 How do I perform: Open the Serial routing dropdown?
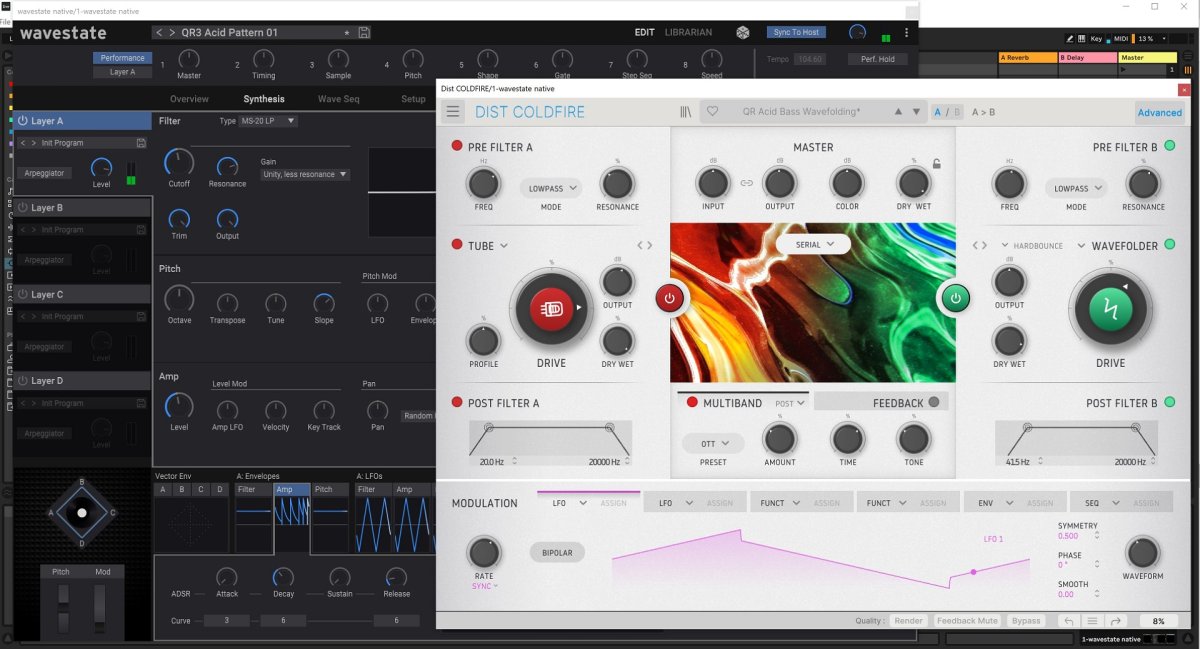[813, 243]
